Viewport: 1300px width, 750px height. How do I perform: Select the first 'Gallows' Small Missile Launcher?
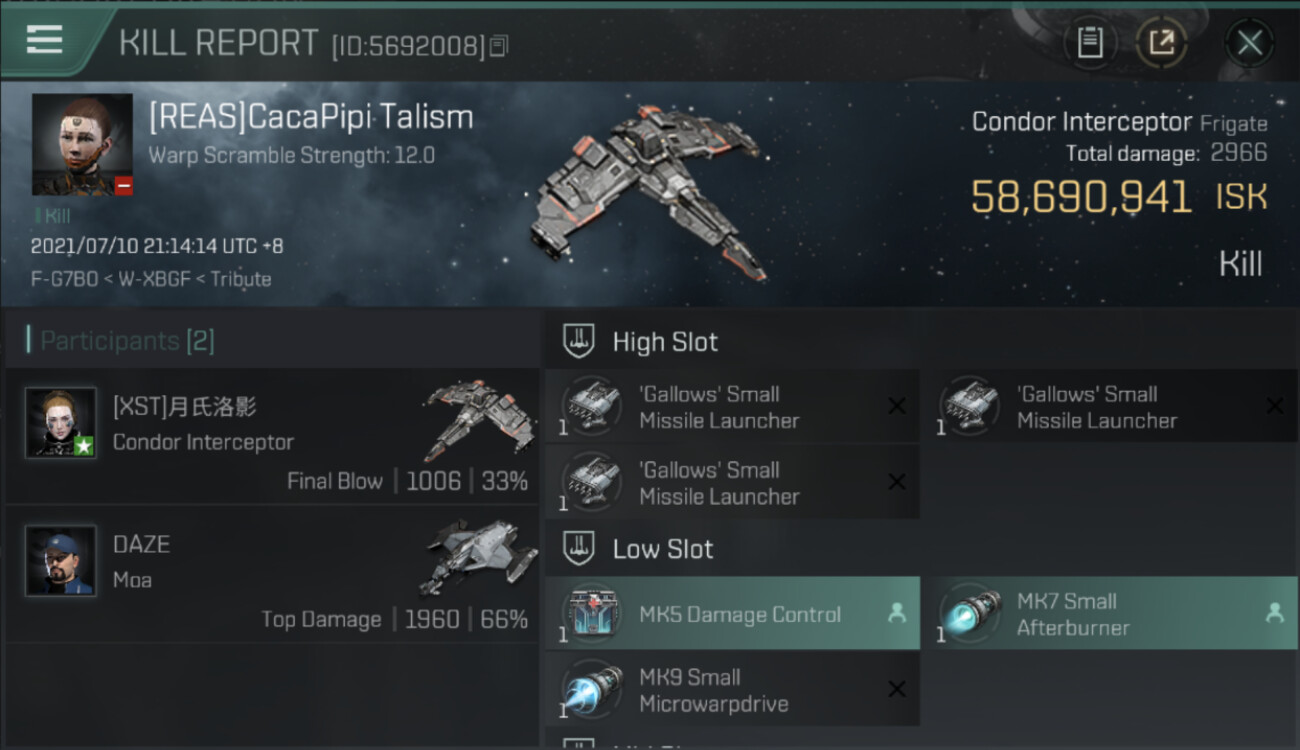pyautogui.click(x=732, y=406)
